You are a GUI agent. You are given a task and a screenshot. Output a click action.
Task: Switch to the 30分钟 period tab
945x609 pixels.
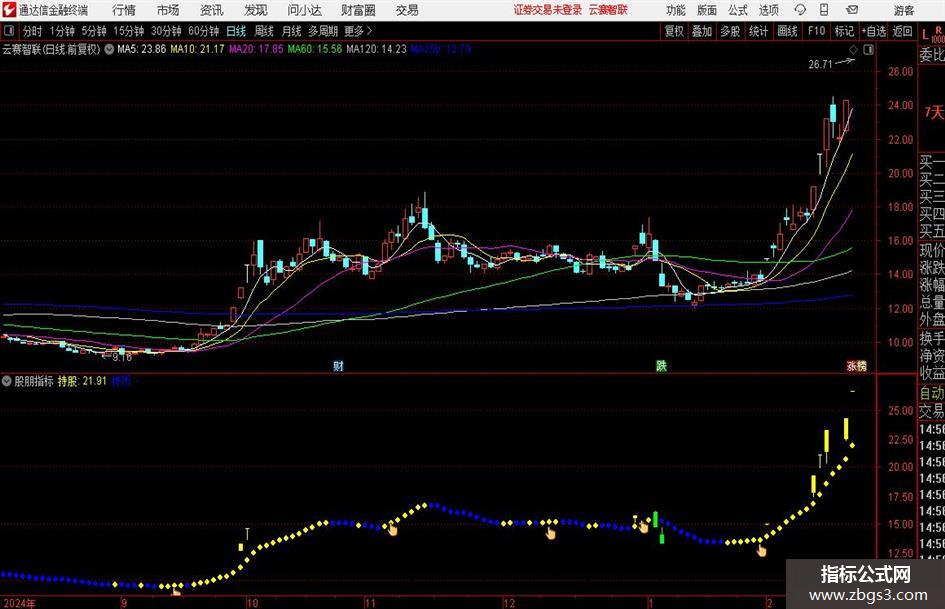point(166,31)
